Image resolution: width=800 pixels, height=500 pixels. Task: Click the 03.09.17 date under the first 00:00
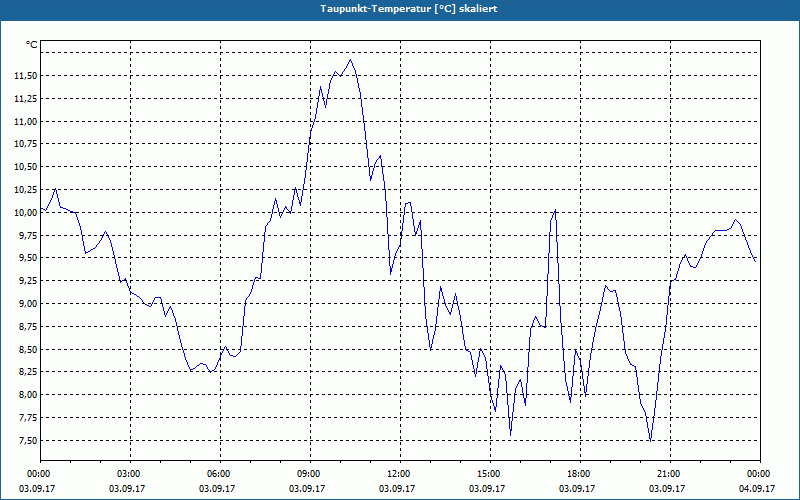coord(37,488)
